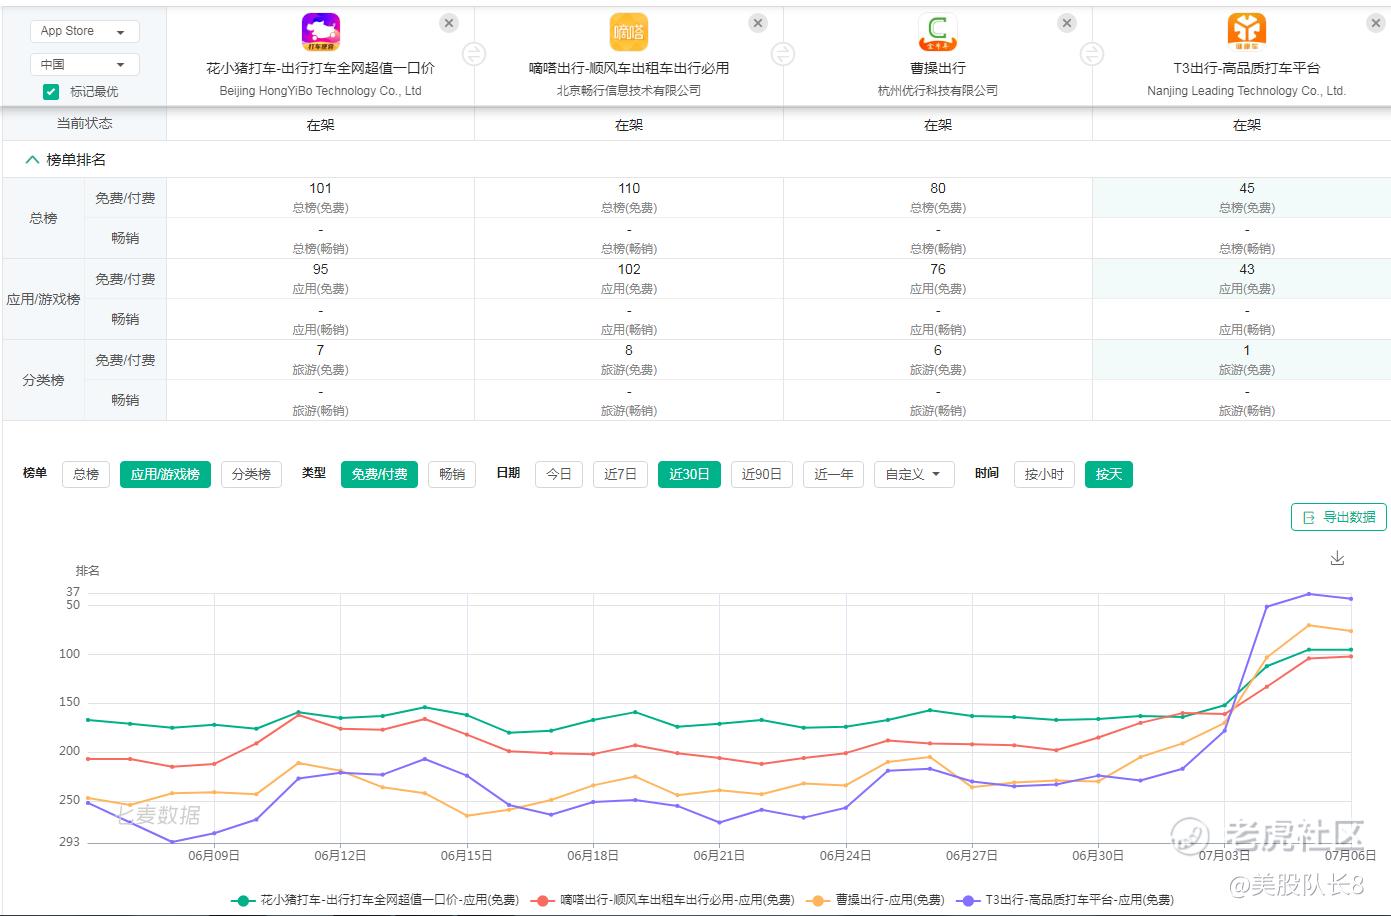Select 近一年 date range
This screenshot has height=916, width=1391.
[x=833, y=474]
